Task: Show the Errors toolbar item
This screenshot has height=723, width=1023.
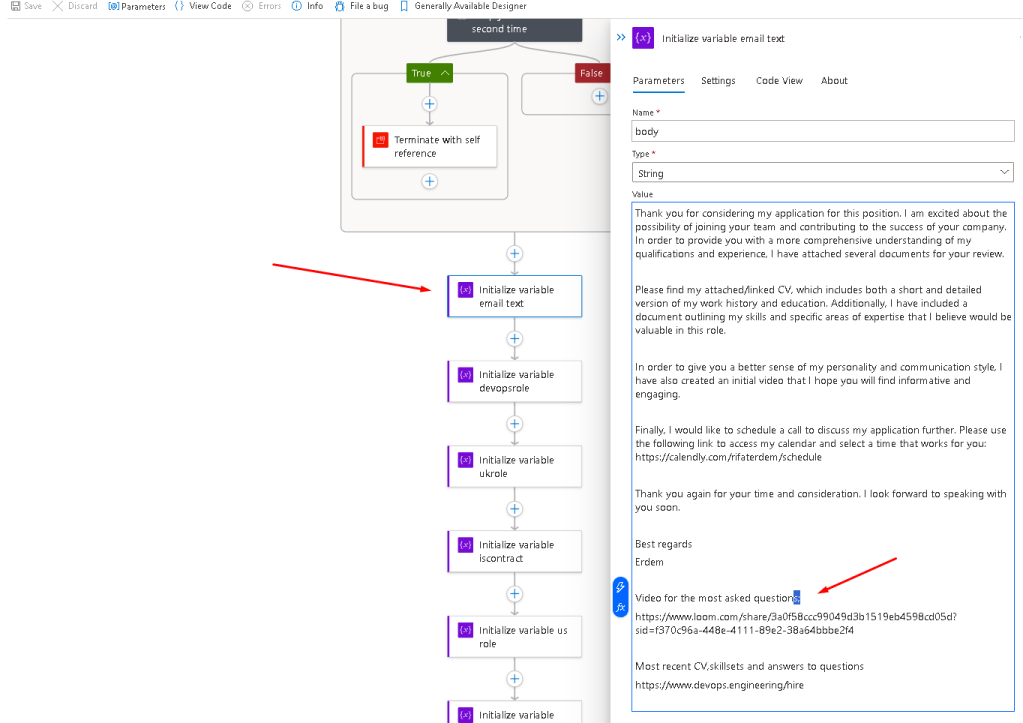Action: pos(262,6)
